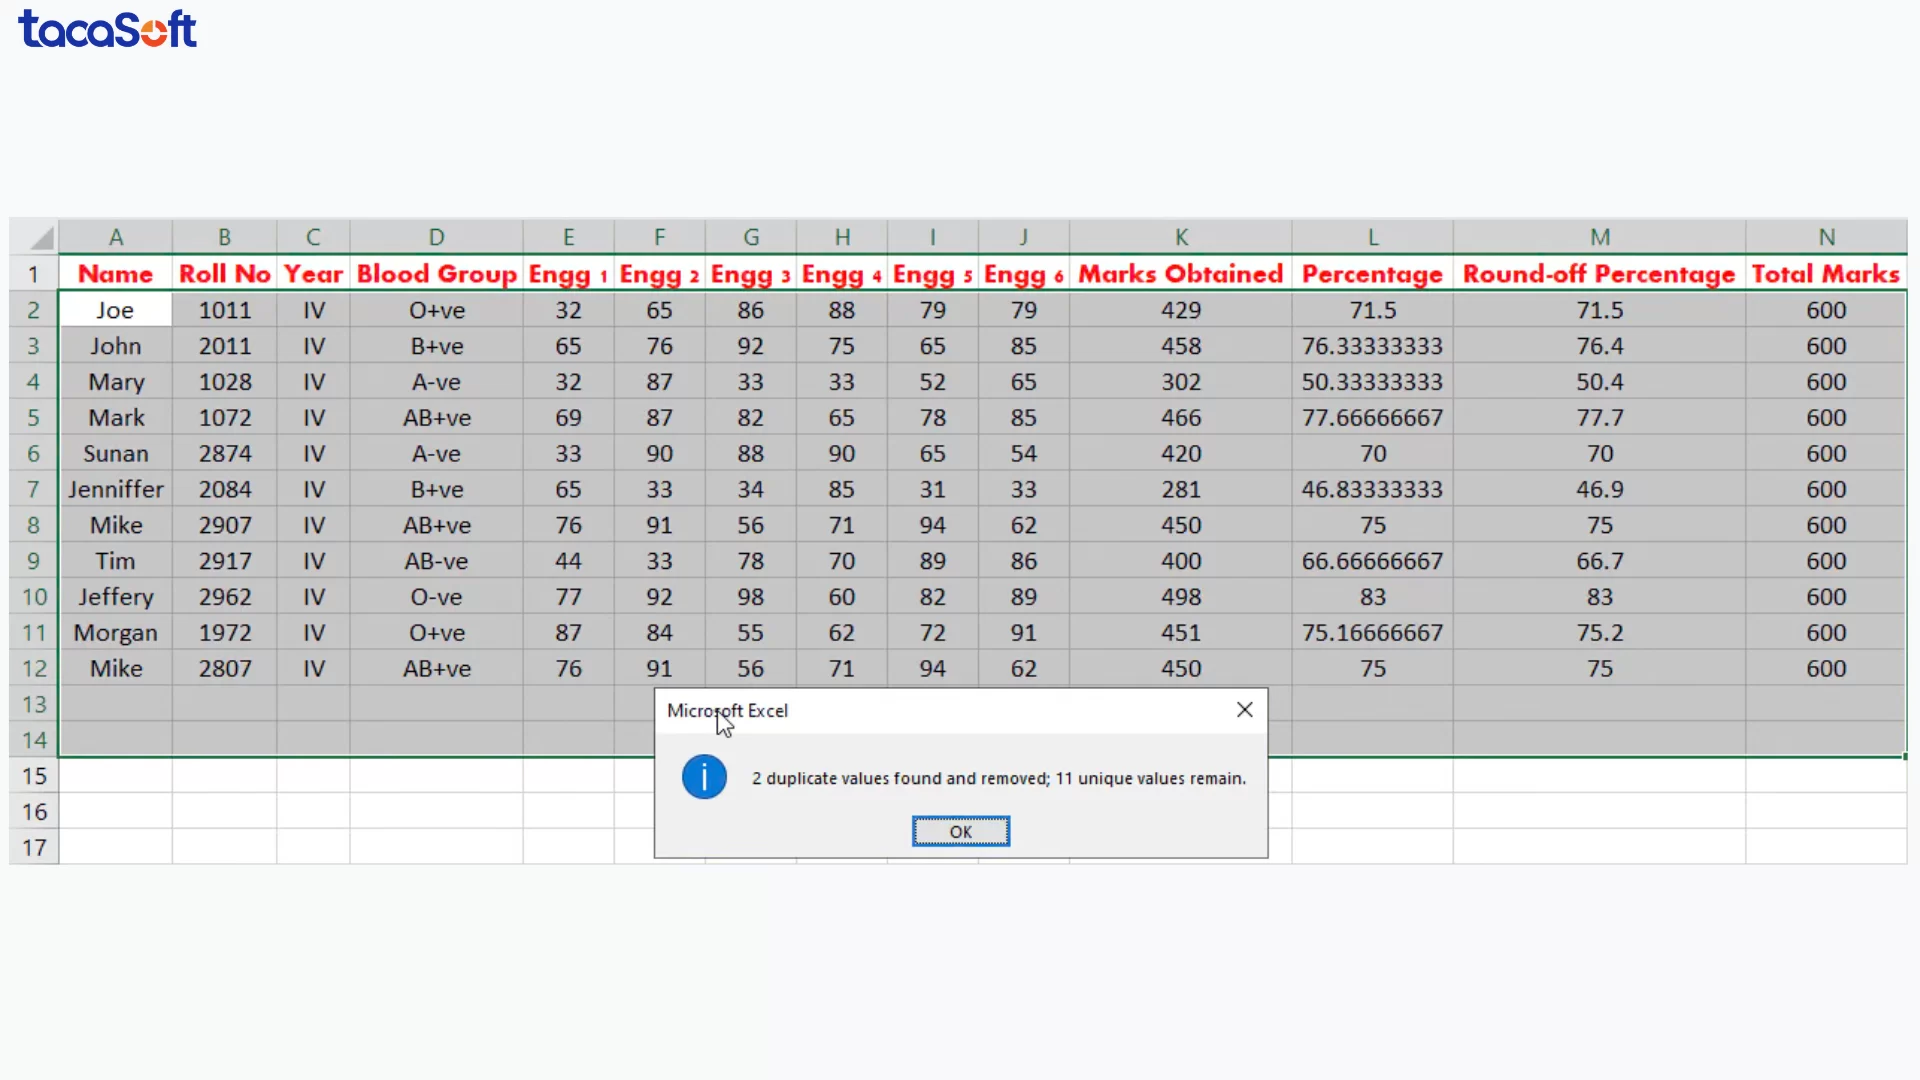Click roll number 2874

[224, 453]
